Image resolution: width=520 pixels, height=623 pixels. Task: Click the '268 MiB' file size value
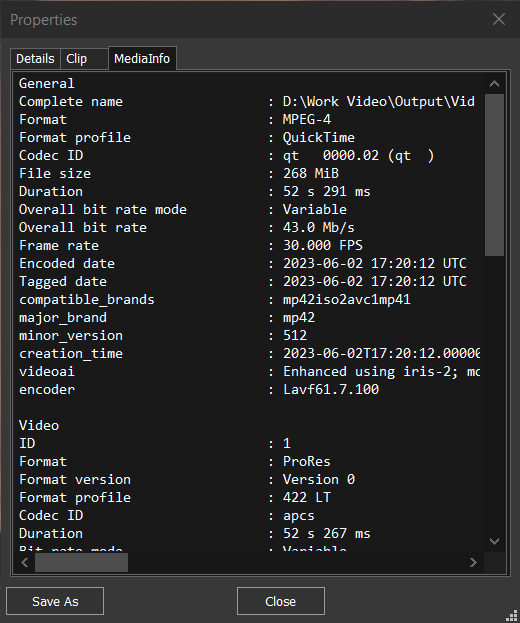point(311,174)
